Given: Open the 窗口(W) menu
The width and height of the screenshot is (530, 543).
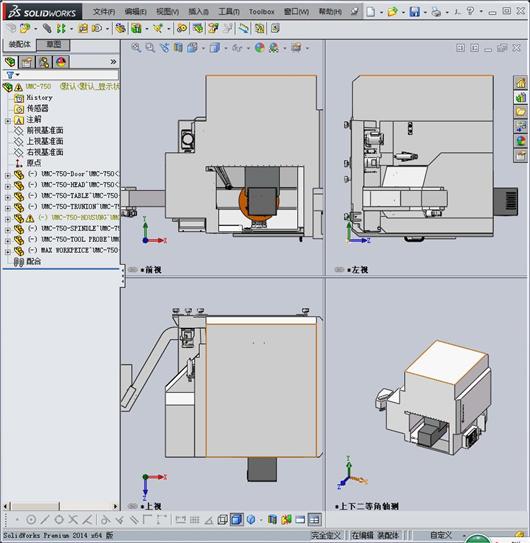Looking at the screenshot, I should (296, 12).
